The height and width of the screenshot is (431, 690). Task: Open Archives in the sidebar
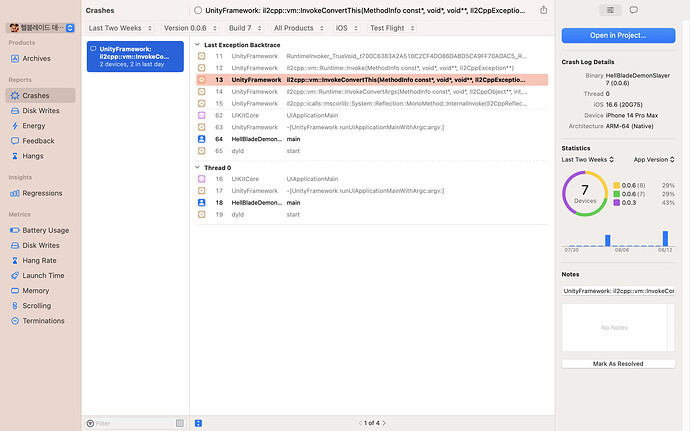(36, 59)
